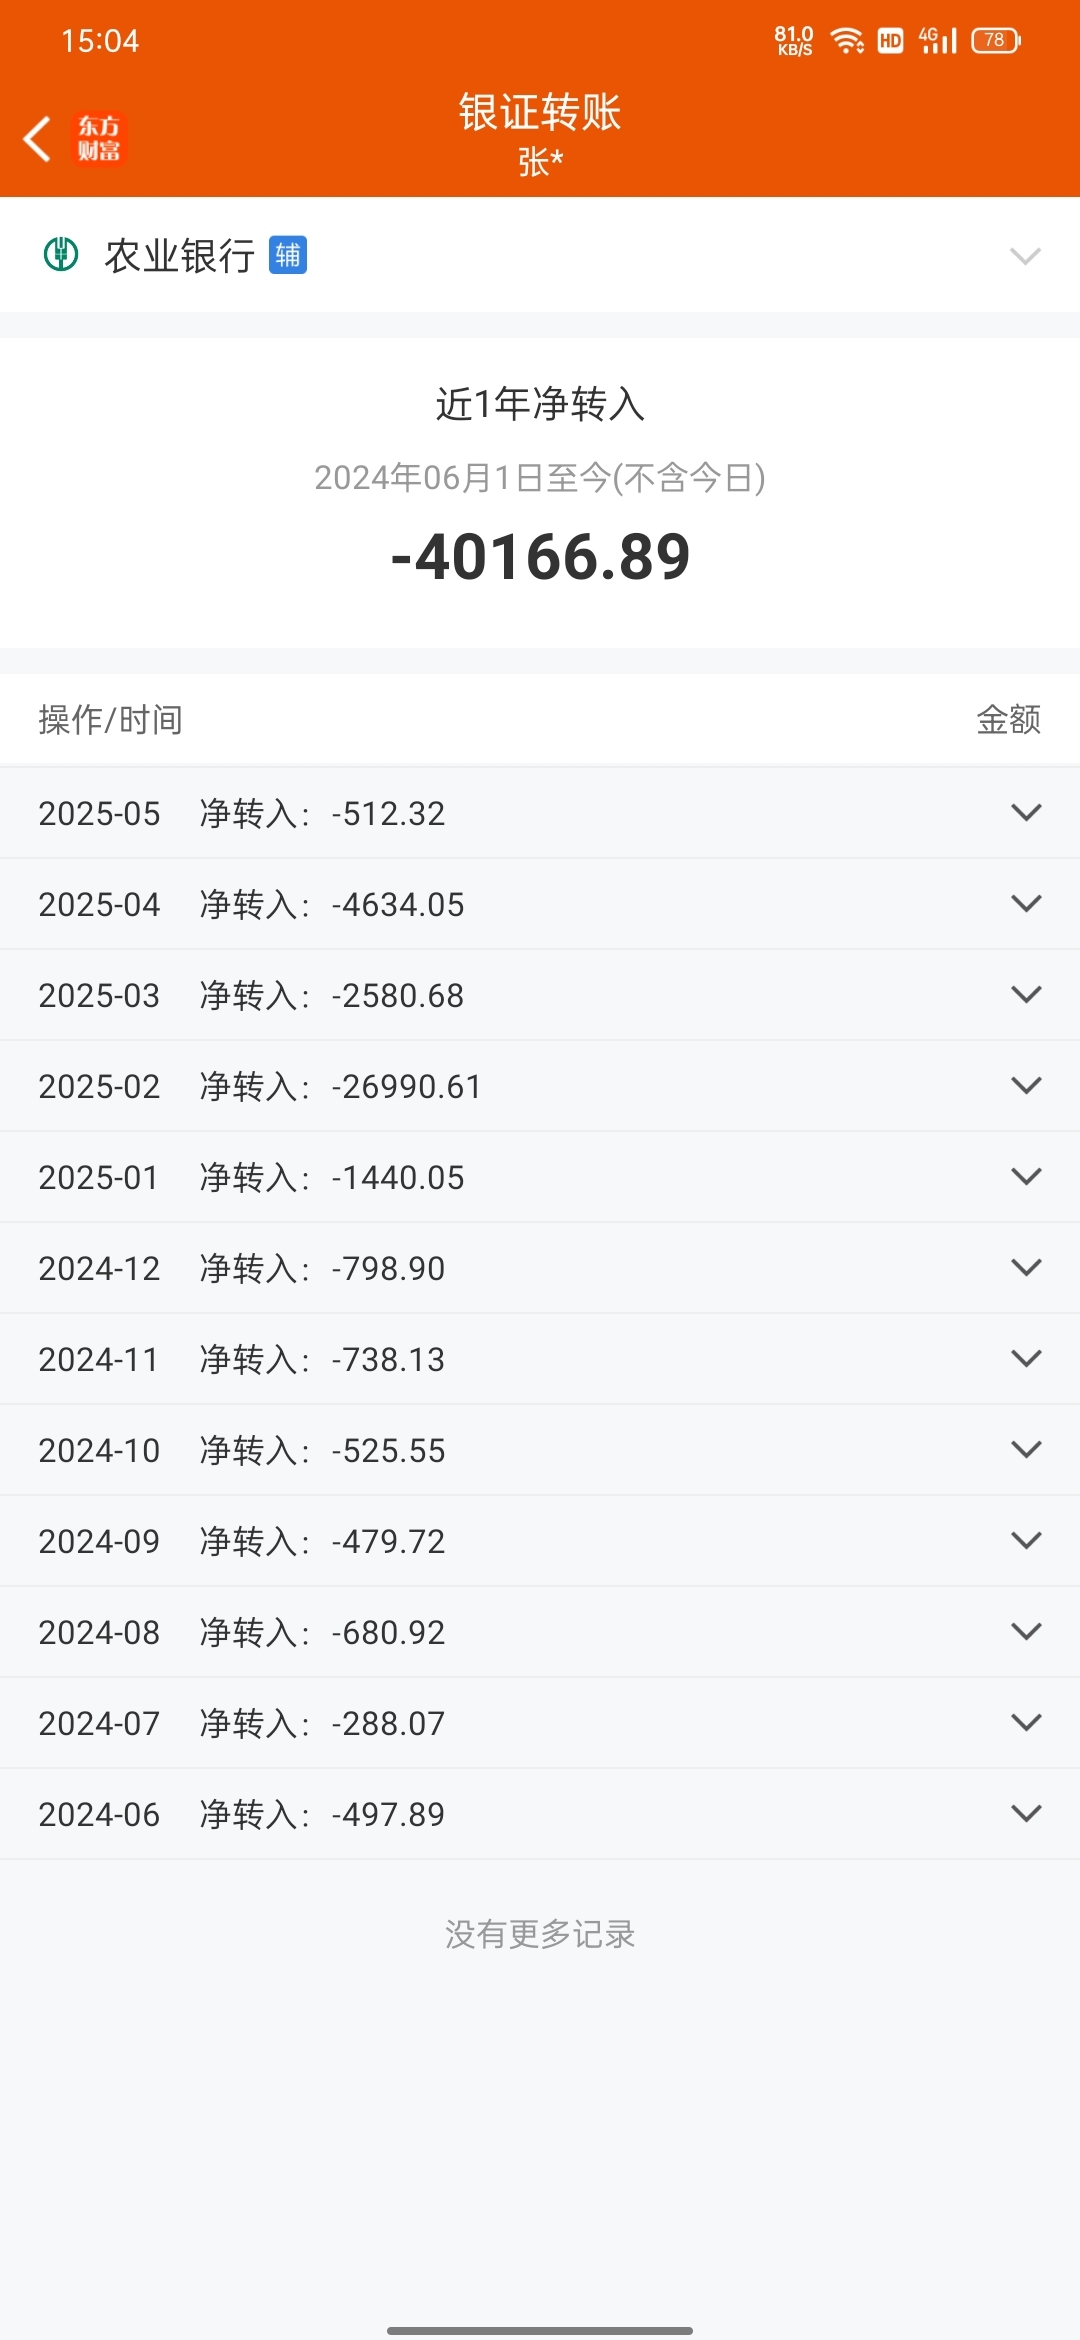
Task: Tap the Wi-Fi status icon
Action: 847,40
